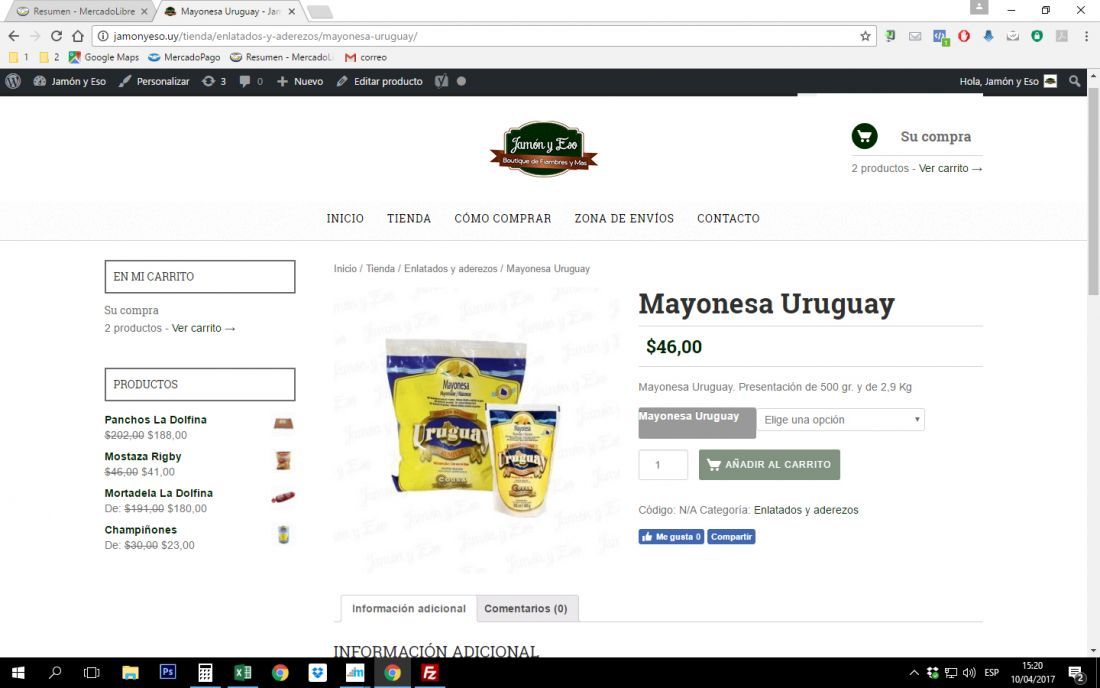Image resolution: width=1100 pixels, height=688 pixels.
Task: Open CÓMO COMPRAR navigation item
Action: tap(502, 219)
